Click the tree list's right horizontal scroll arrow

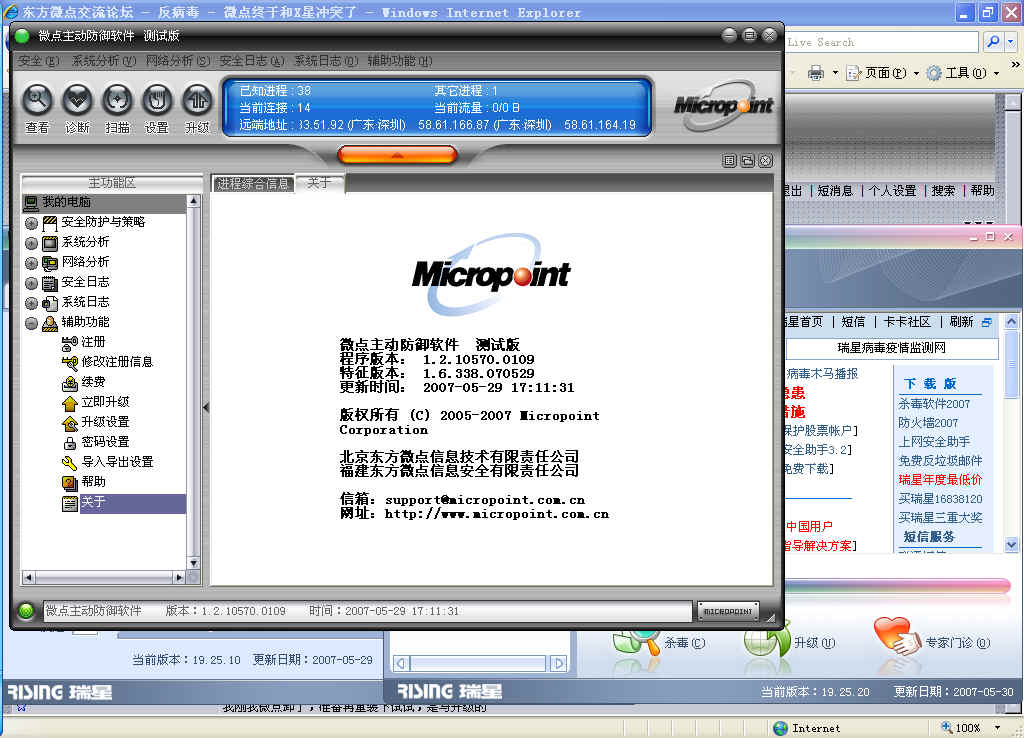point(179,577)
